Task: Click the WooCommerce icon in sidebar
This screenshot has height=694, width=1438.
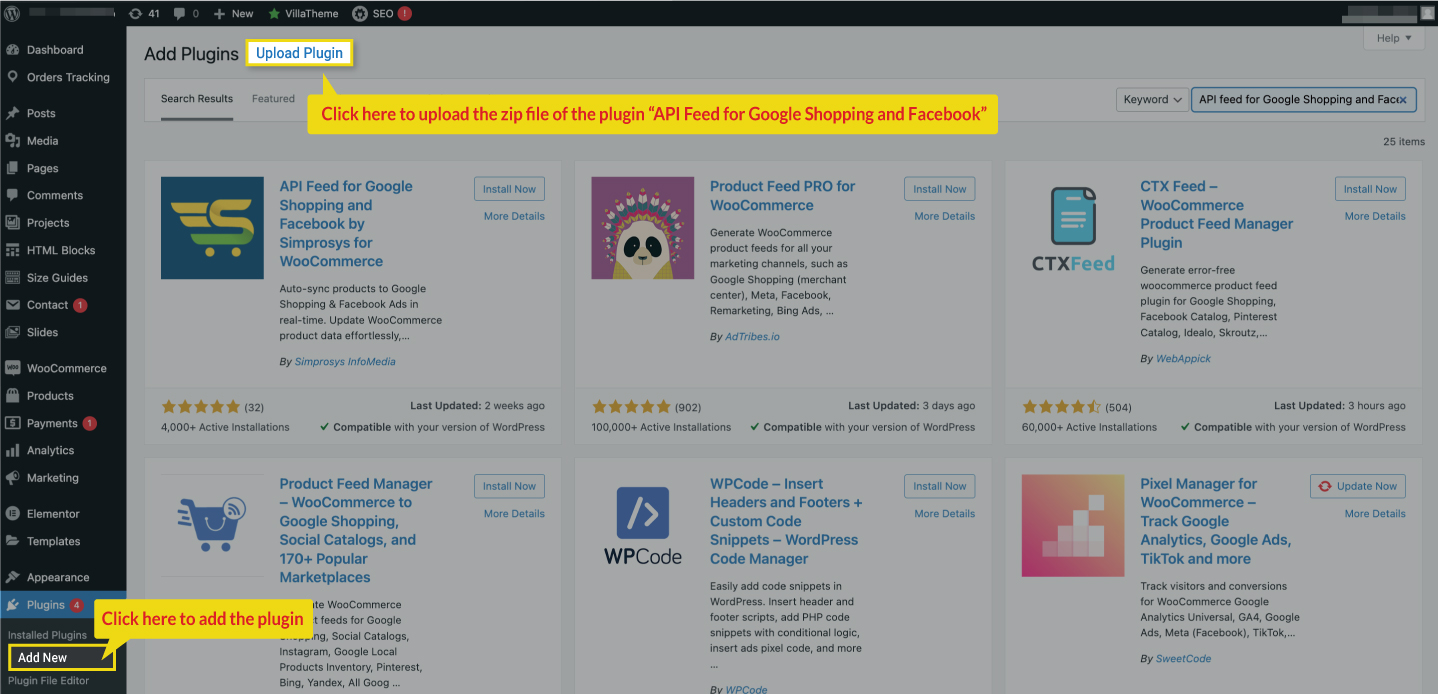Action: [x=13, y=368]
